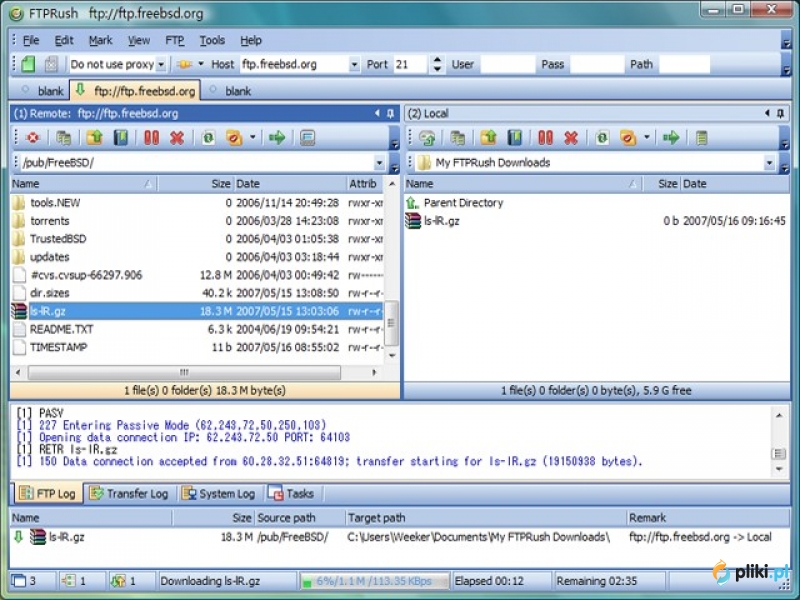Switch to the ftp://ftp.freebsd.org session tab
800x600 pixels.
click(x=136, y=91)
